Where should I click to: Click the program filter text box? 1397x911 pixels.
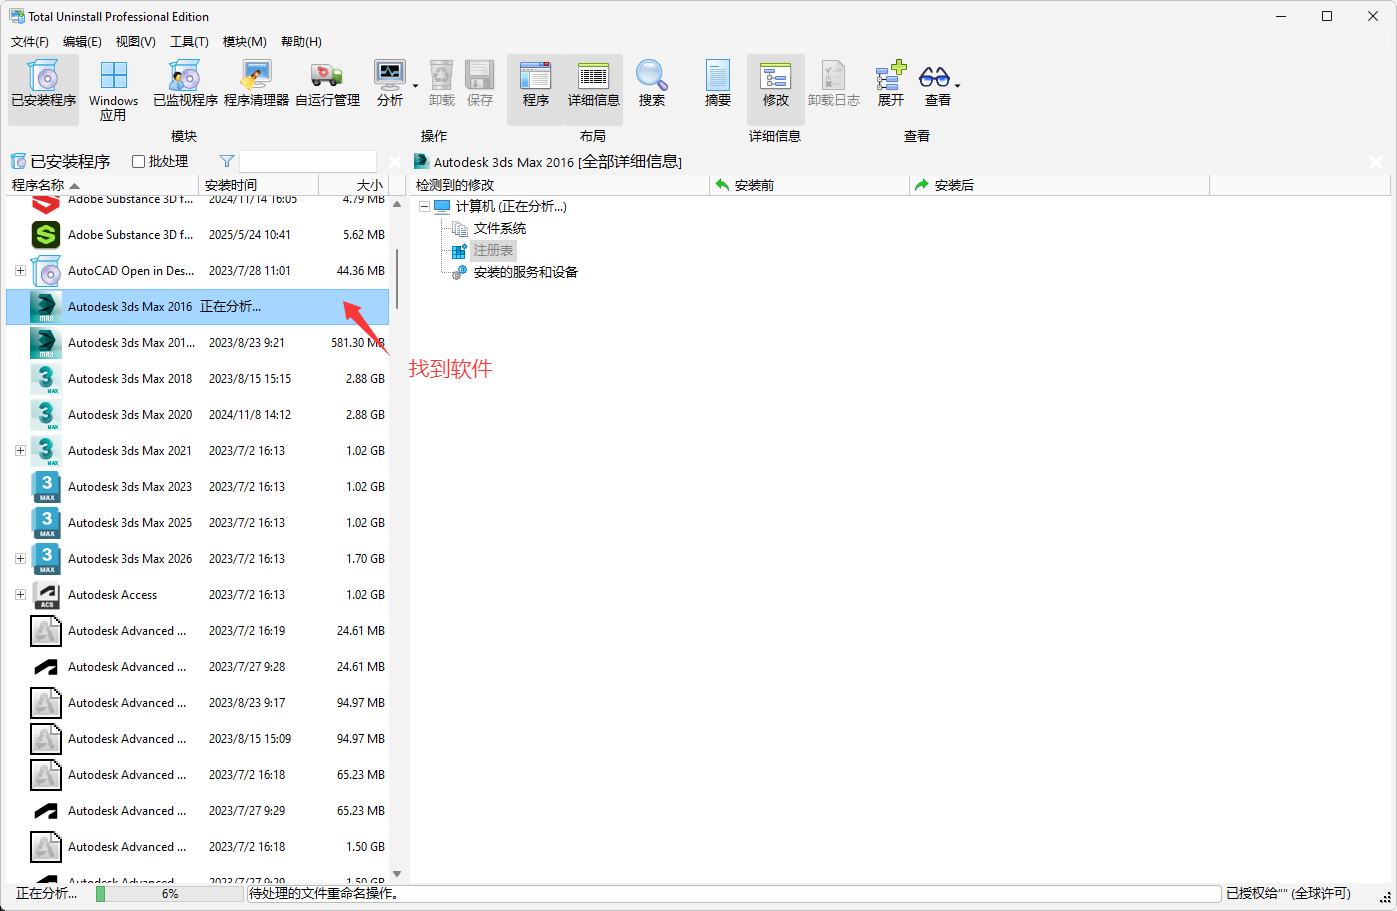[x=308, y=161]
